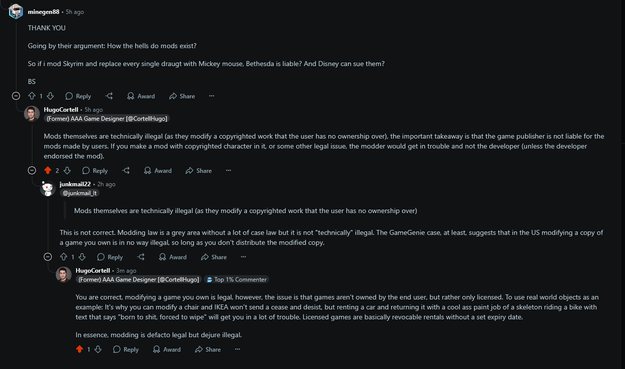The image size is (625, 369).
Task: Give an Award to HugoCortell's latest reply
Action: 167,349
